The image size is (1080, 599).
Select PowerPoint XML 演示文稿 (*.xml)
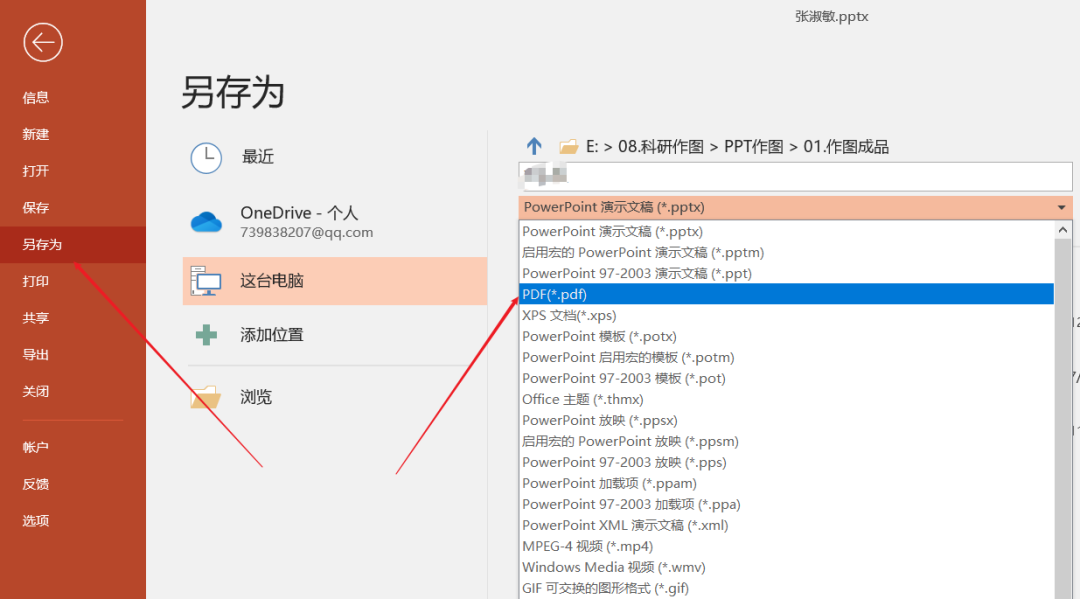[786, 525]
